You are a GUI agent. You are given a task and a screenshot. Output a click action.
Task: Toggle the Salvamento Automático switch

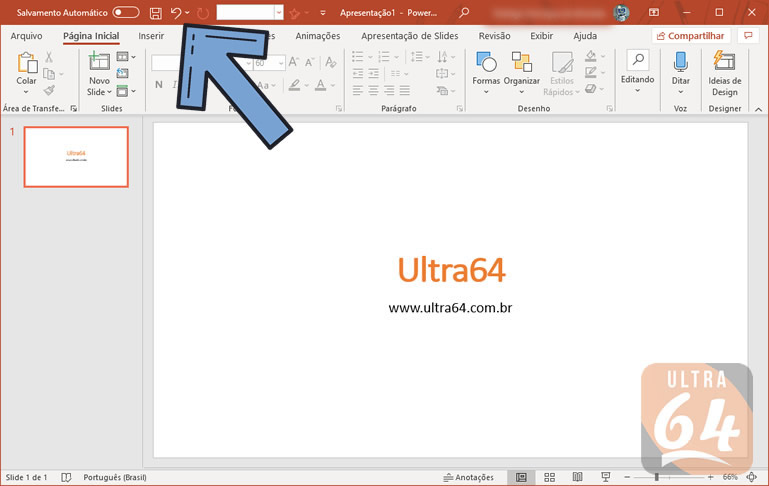point(126,13)
